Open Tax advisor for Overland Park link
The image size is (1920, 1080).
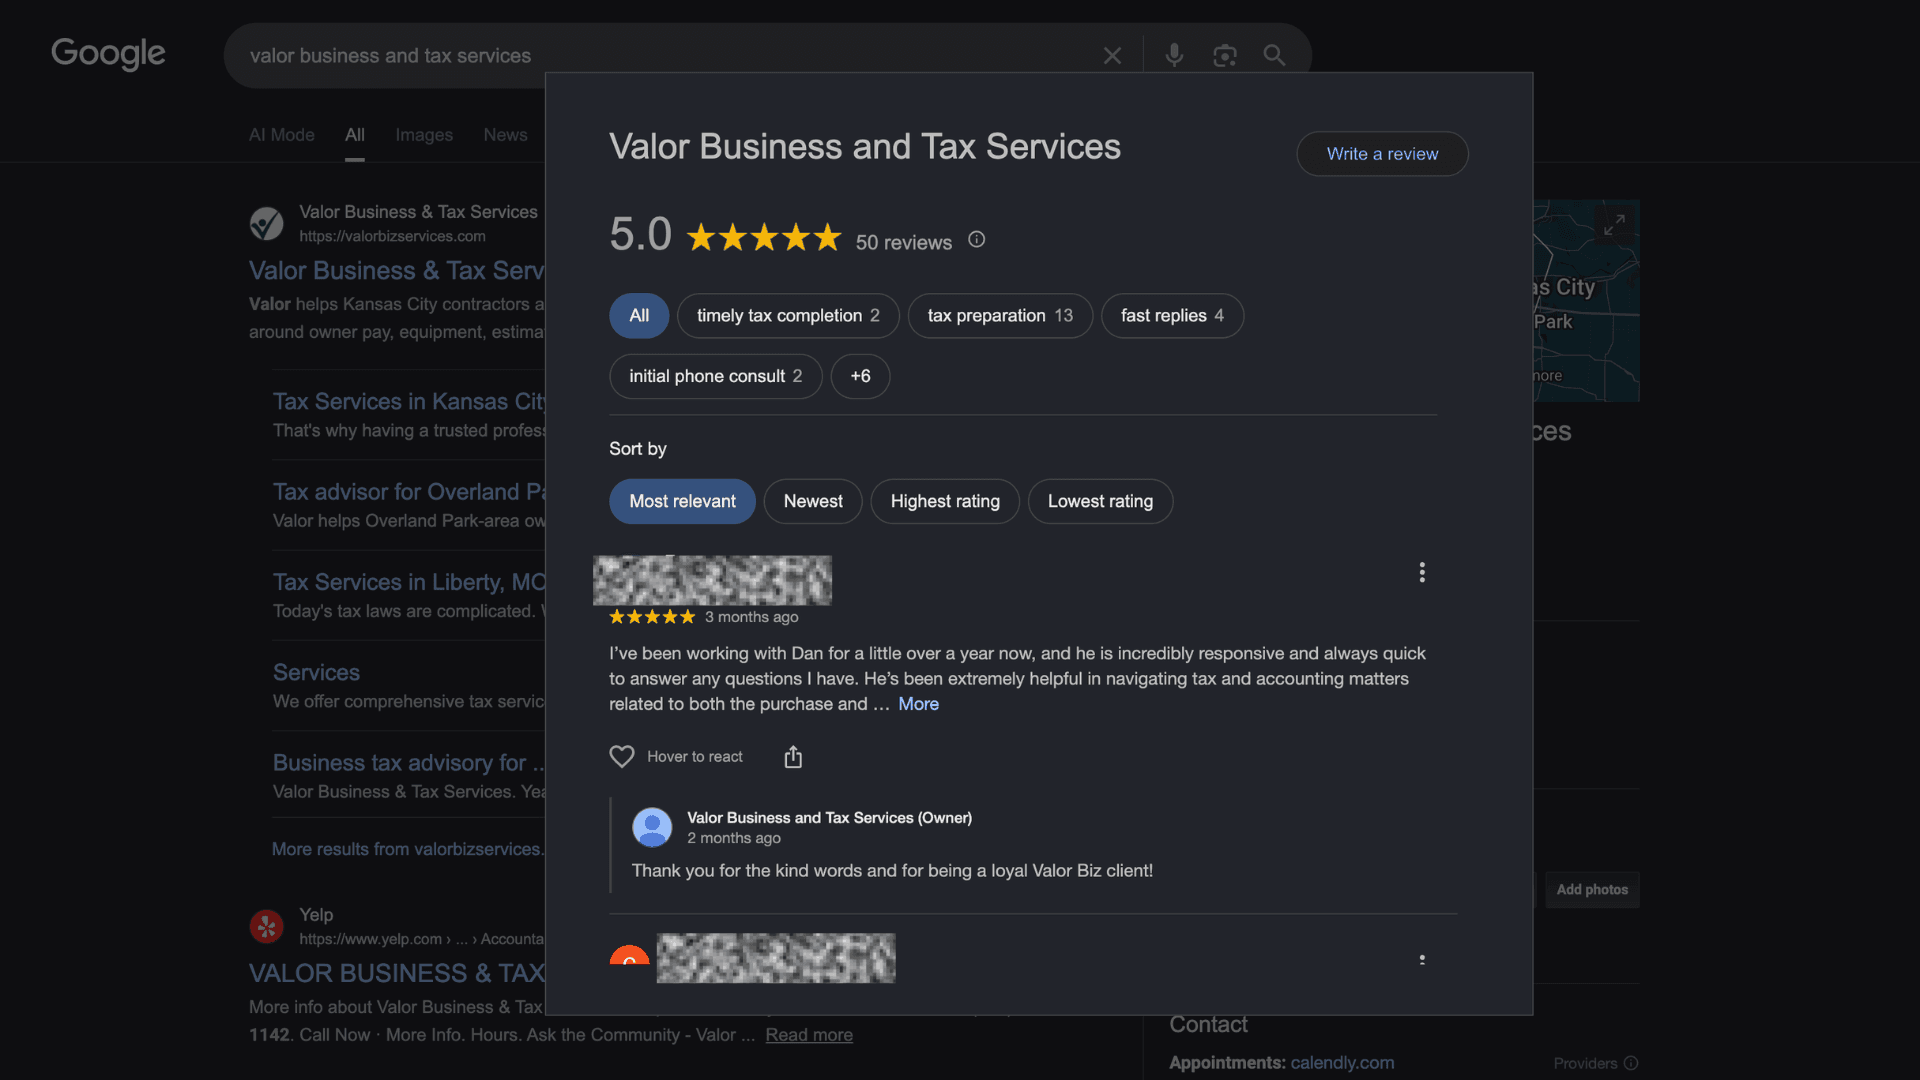[409, 492]
